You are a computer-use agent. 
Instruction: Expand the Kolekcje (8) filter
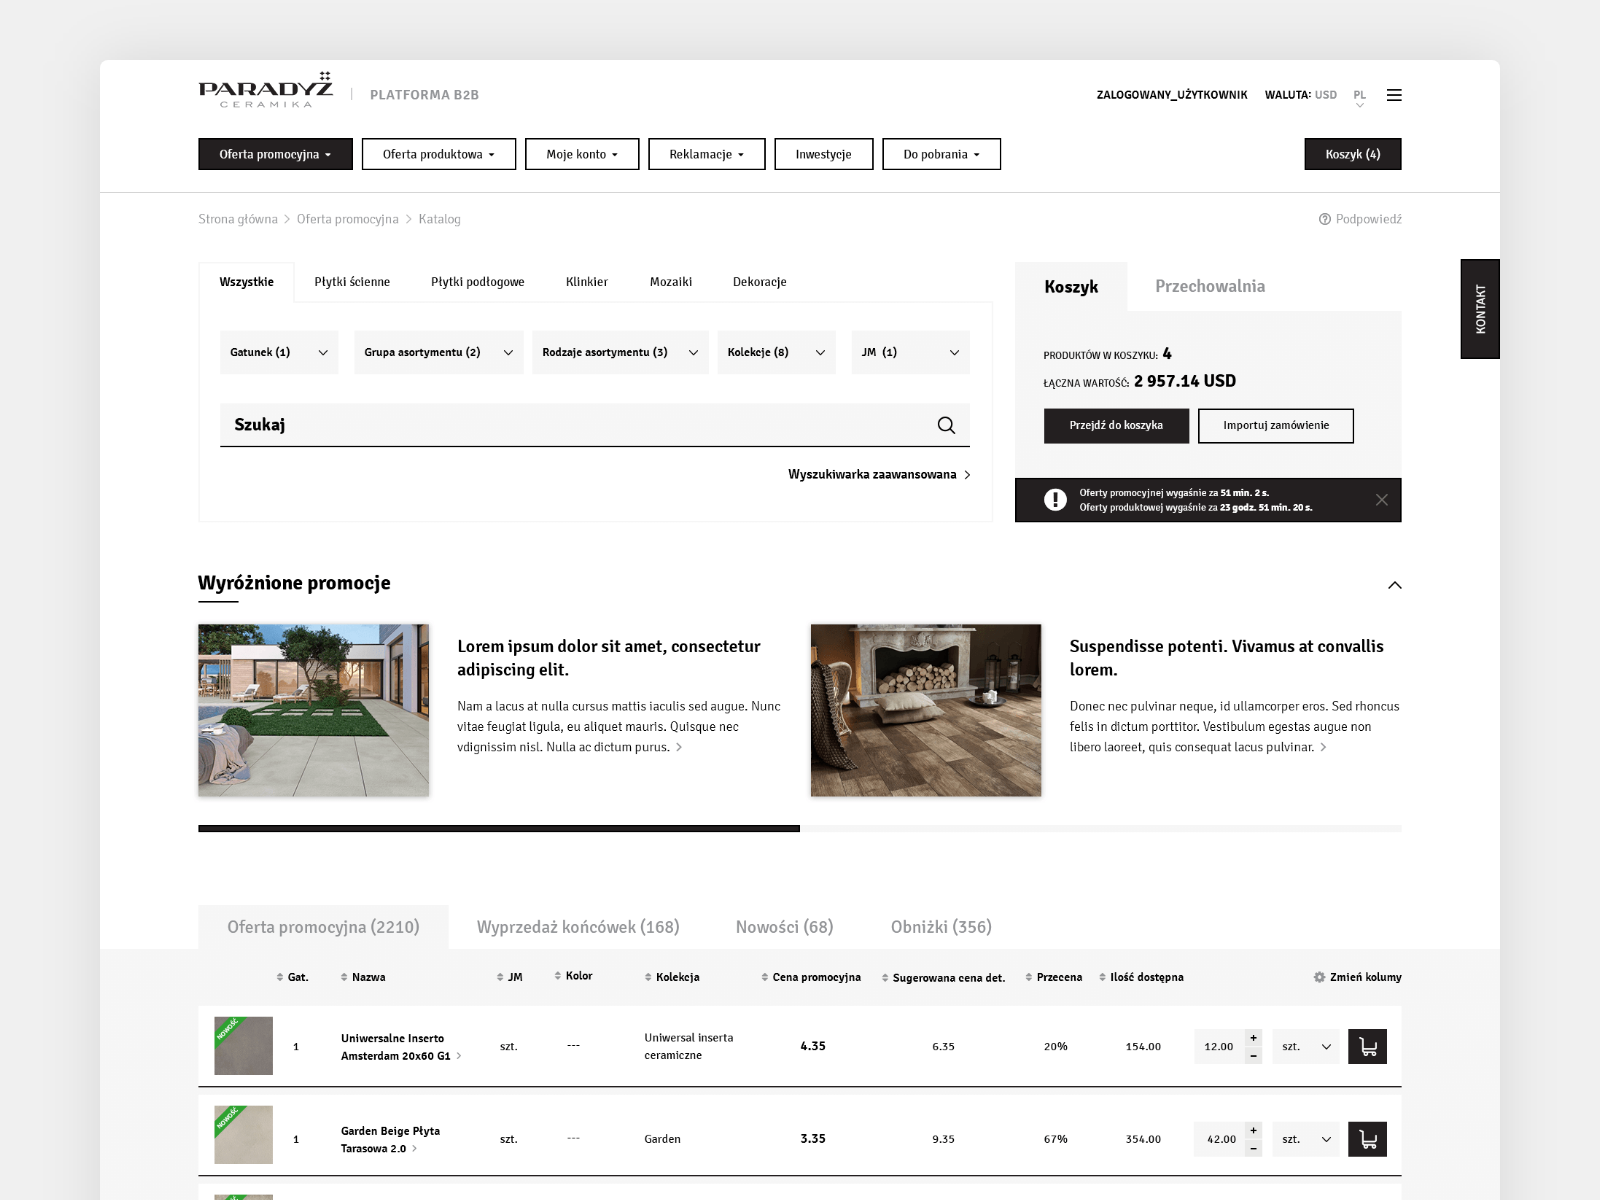[x=776, y=352]
